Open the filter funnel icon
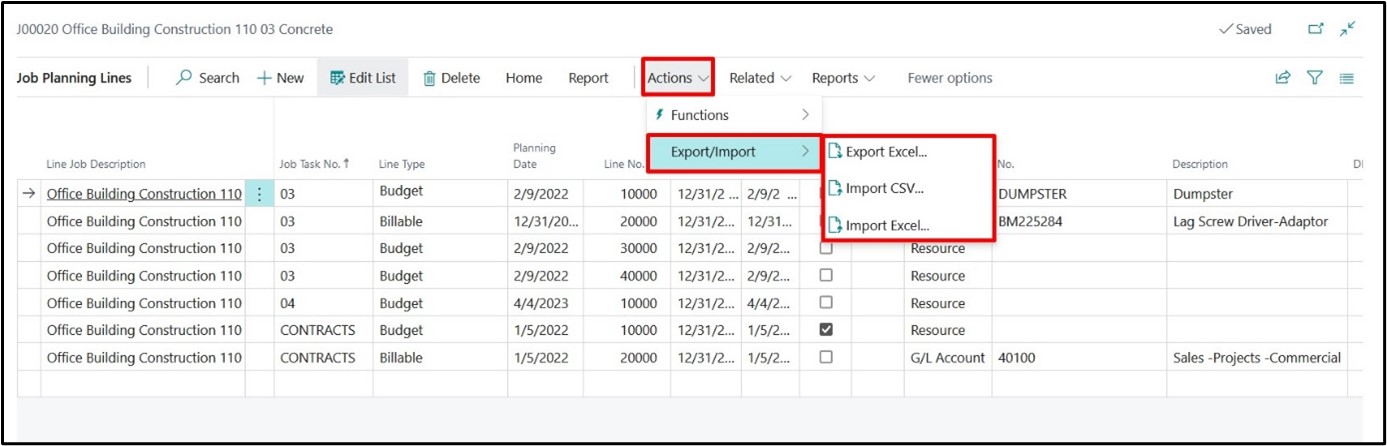Screen dimensions: 1387x446 1315,78
